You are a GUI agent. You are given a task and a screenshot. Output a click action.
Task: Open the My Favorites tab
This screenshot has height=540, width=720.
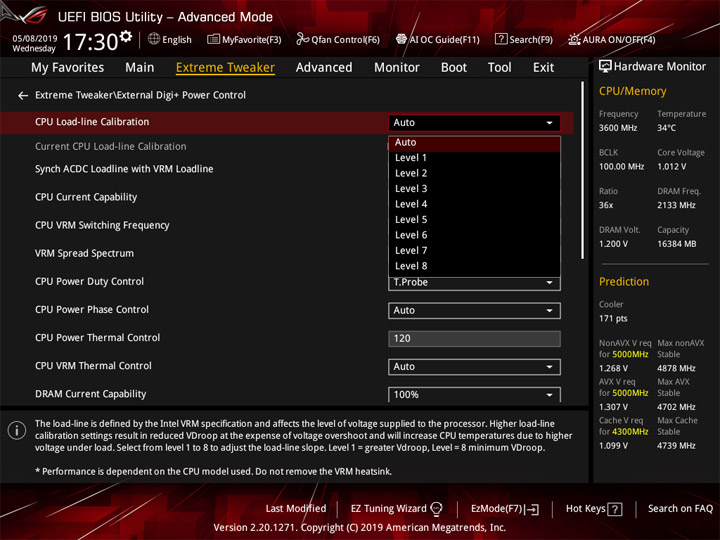68,68
